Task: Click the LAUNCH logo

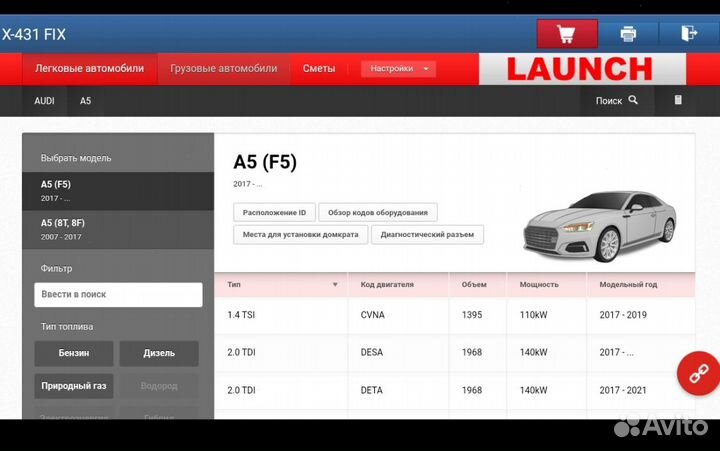Action: 582,69
